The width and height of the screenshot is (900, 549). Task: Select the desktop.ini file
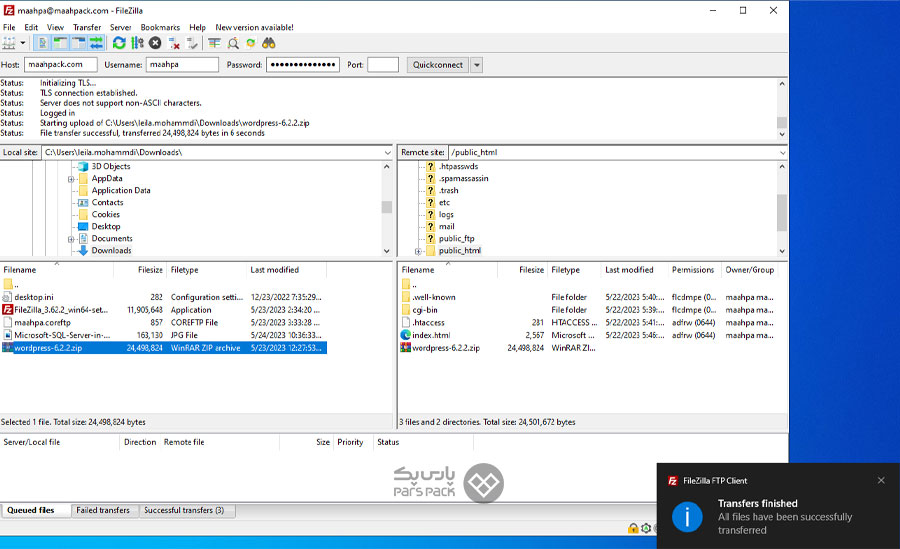pyautogui.click(x=34, y=297)
